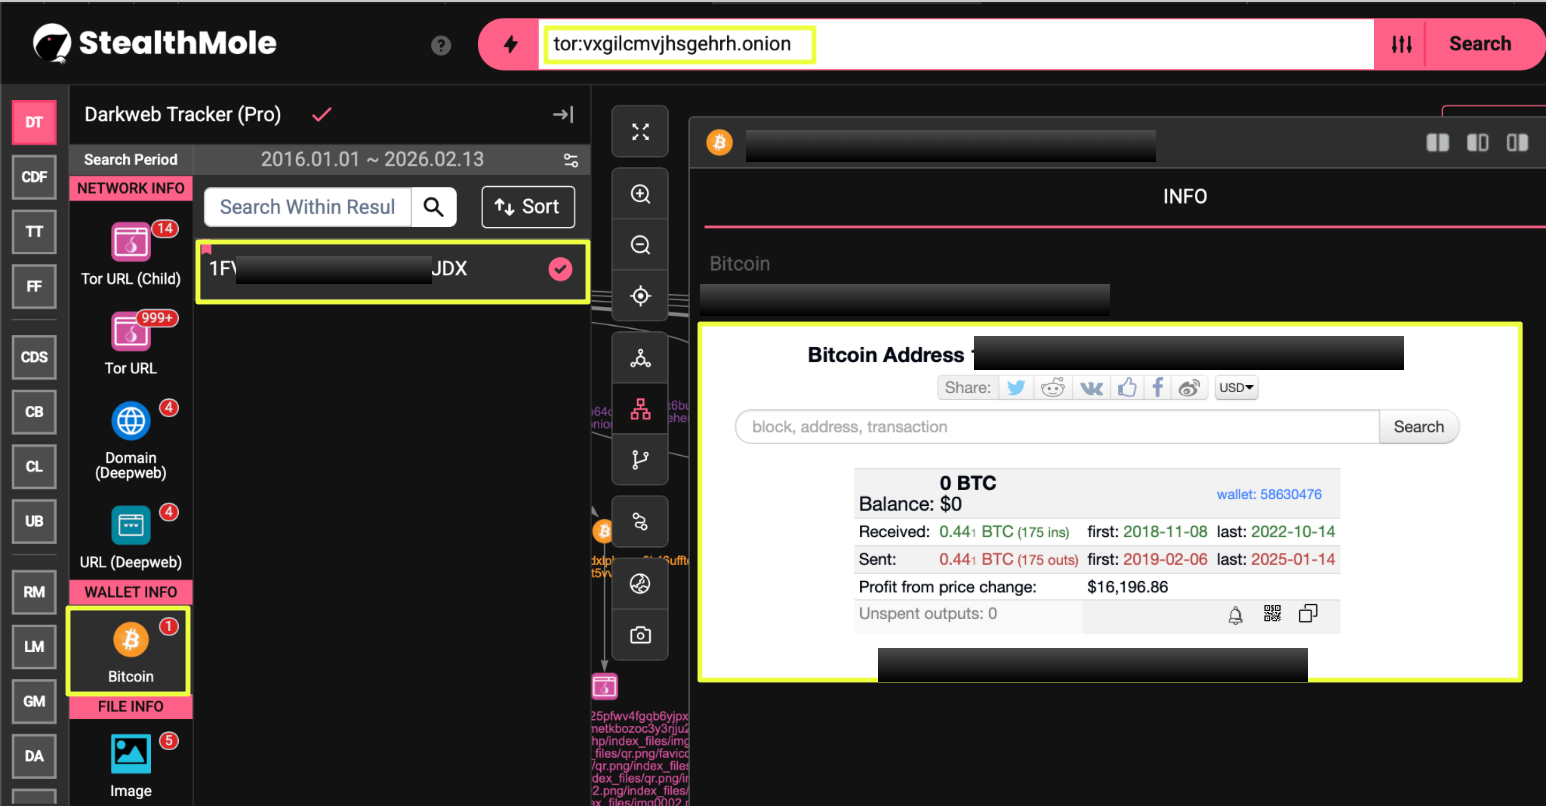
Task: Click the fullscreen expand graph icon
Action: pos(640,132)
